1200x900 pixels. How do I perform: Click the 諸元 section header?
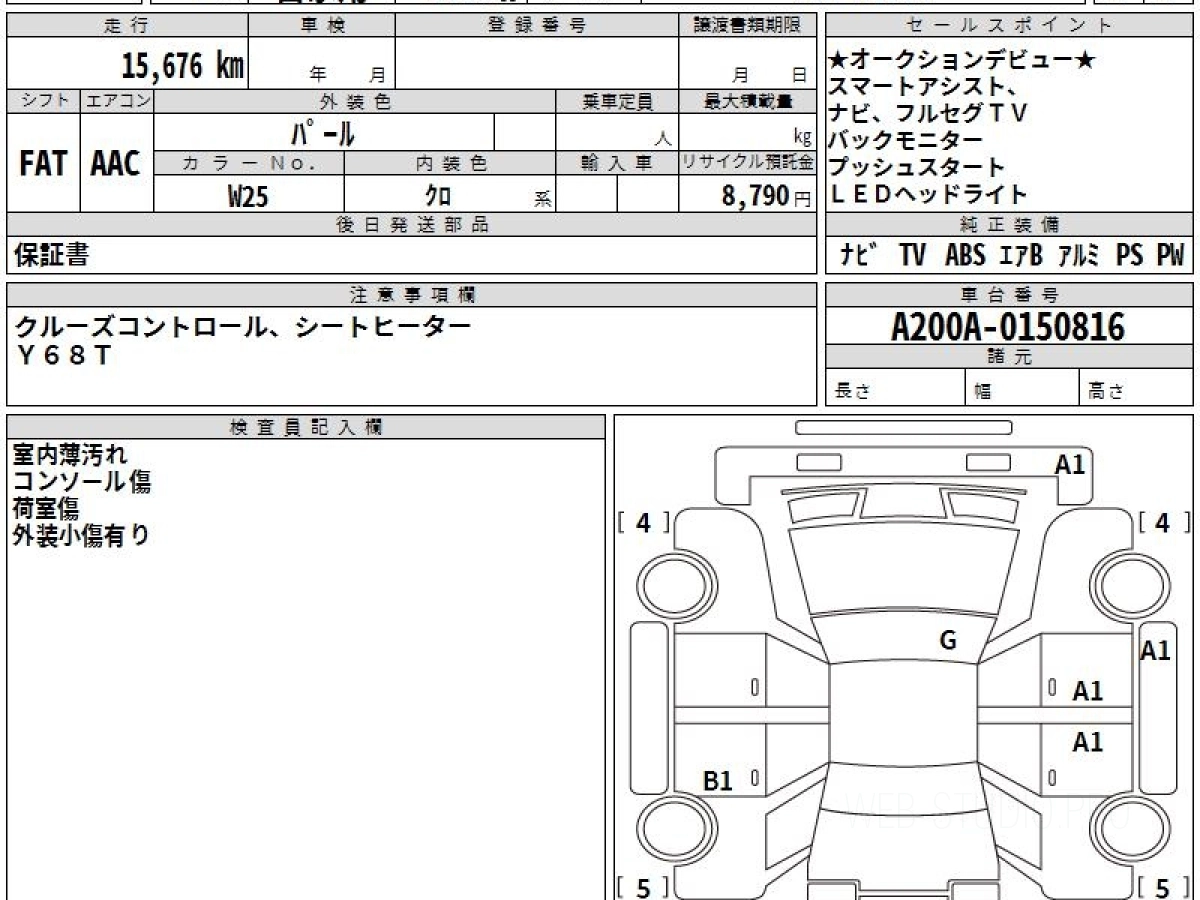pos(1008,357)
